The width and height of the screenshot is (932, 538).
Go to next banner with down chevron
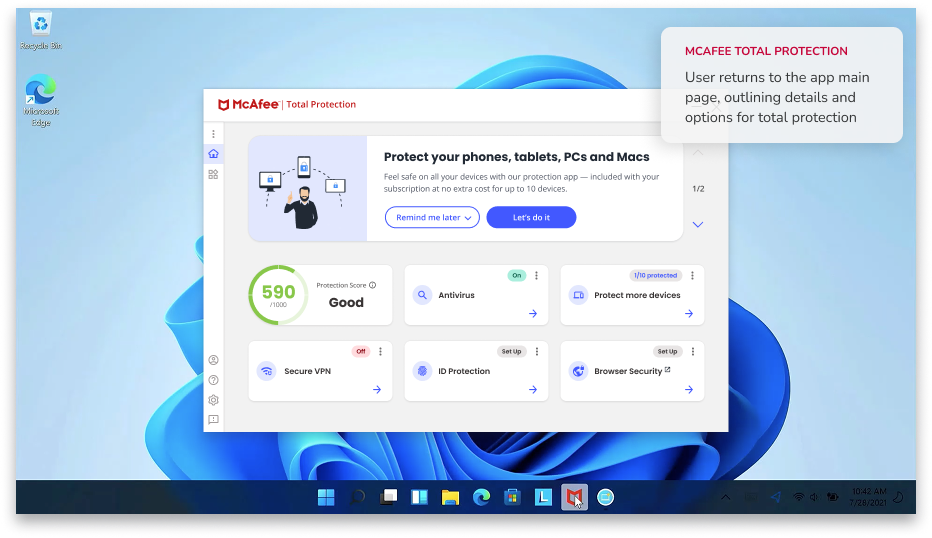698,224
